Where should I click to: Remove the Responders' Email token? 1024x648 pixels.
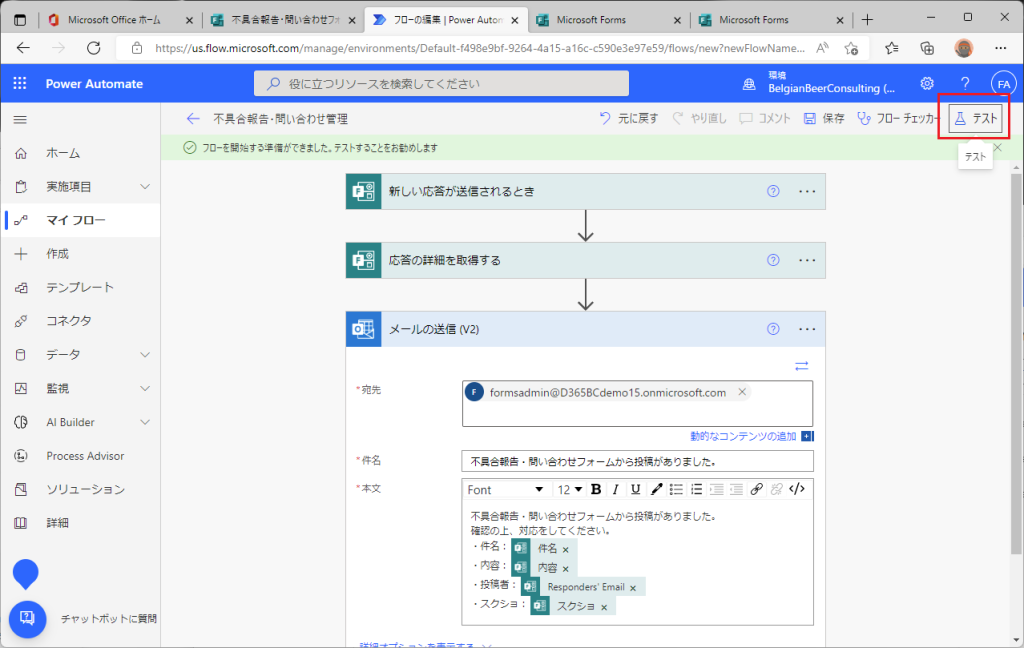click(x=633, y=588)
